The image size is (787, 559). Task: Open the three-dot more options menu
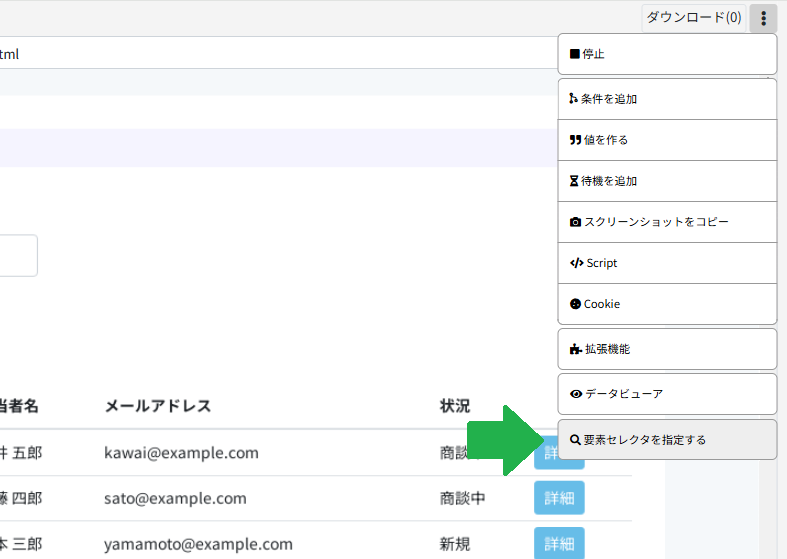click(763, 19)
